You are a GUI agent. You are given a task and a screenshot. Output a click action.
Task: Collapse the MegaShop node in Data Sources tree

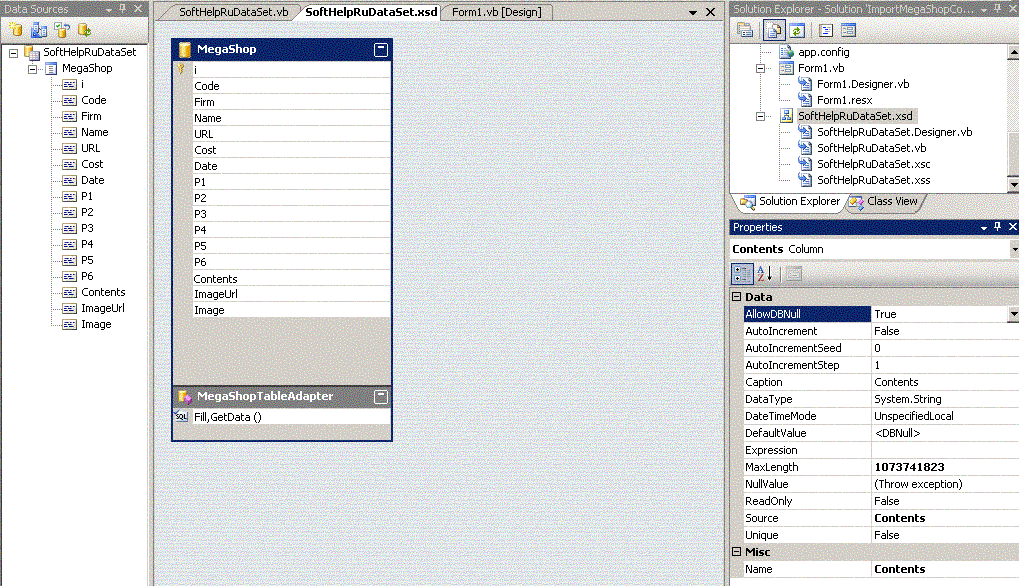coord(32,68)
